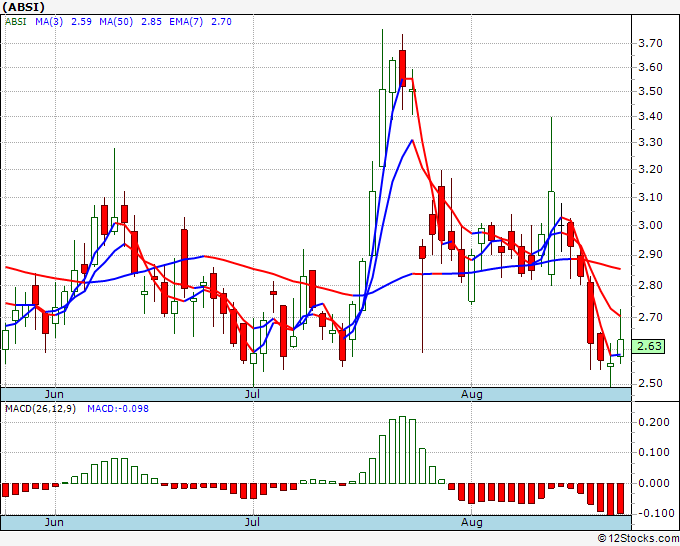The height and width of the screenshot is (546, 680).
Task: Click the MA(50) value 2.85
Action: coord(151,22)
